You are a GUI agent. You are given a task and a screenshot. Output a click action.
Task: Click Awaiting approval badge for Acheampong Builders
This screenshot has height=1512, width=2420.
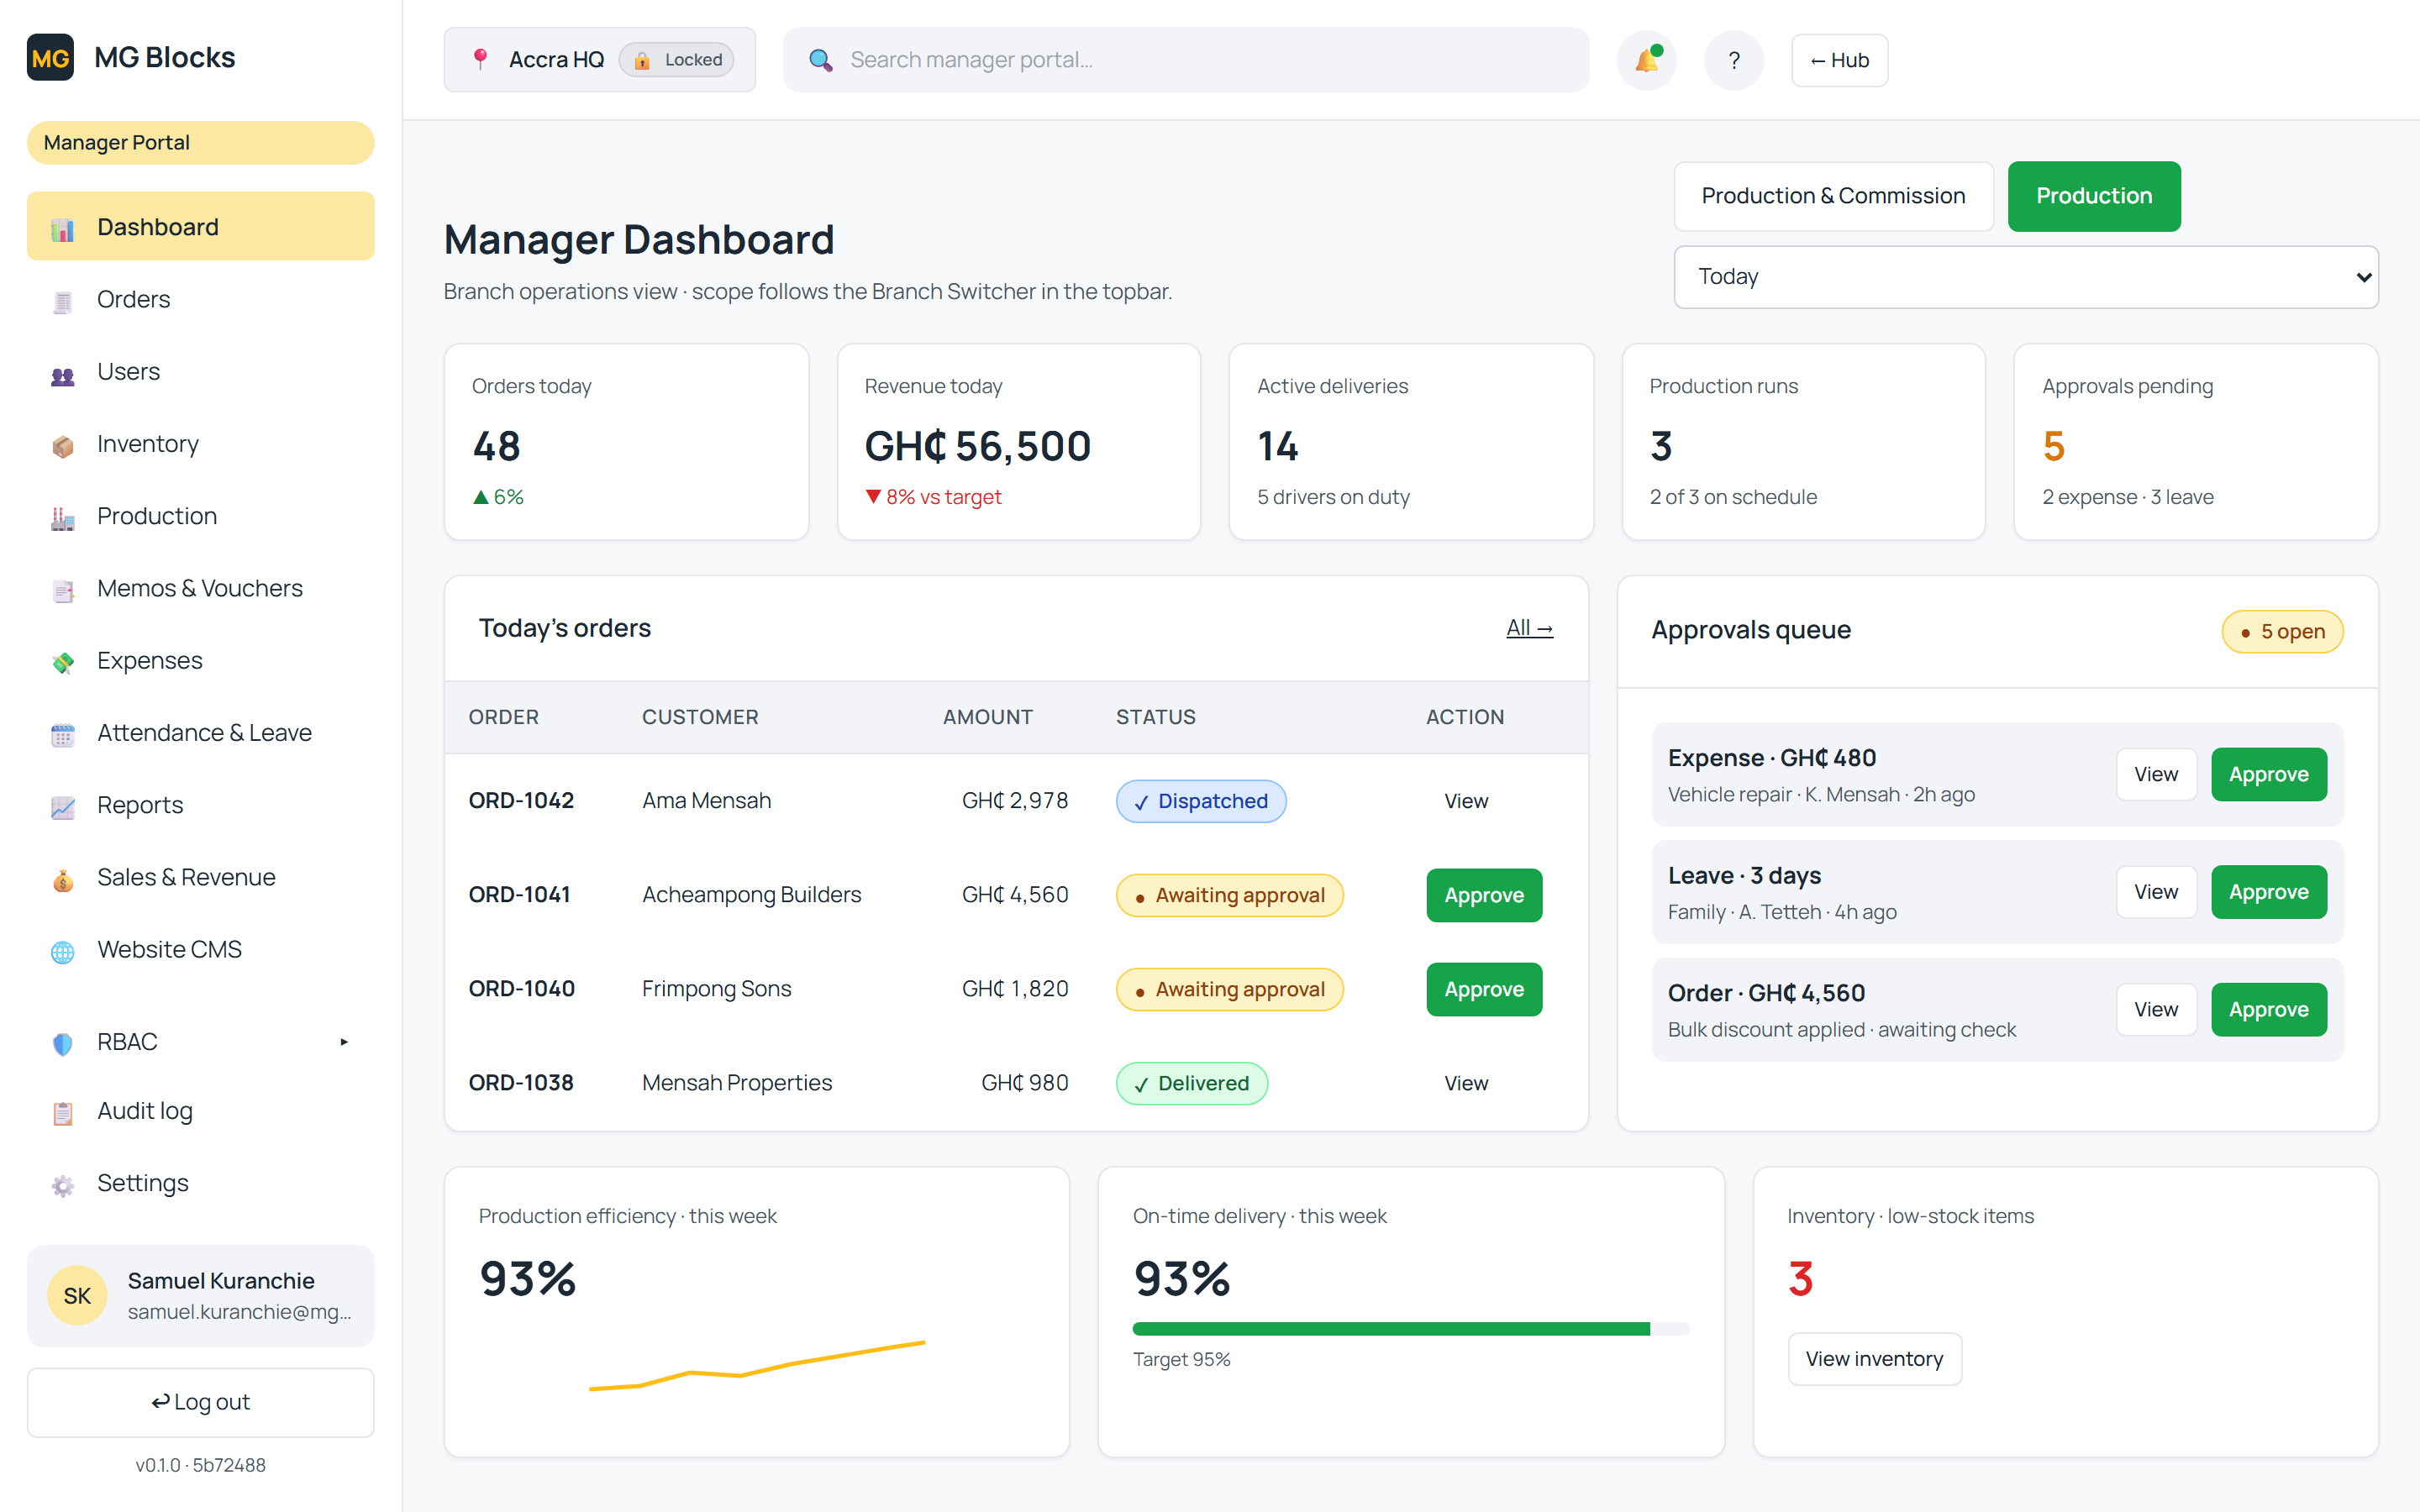(x=1230, y=895)
